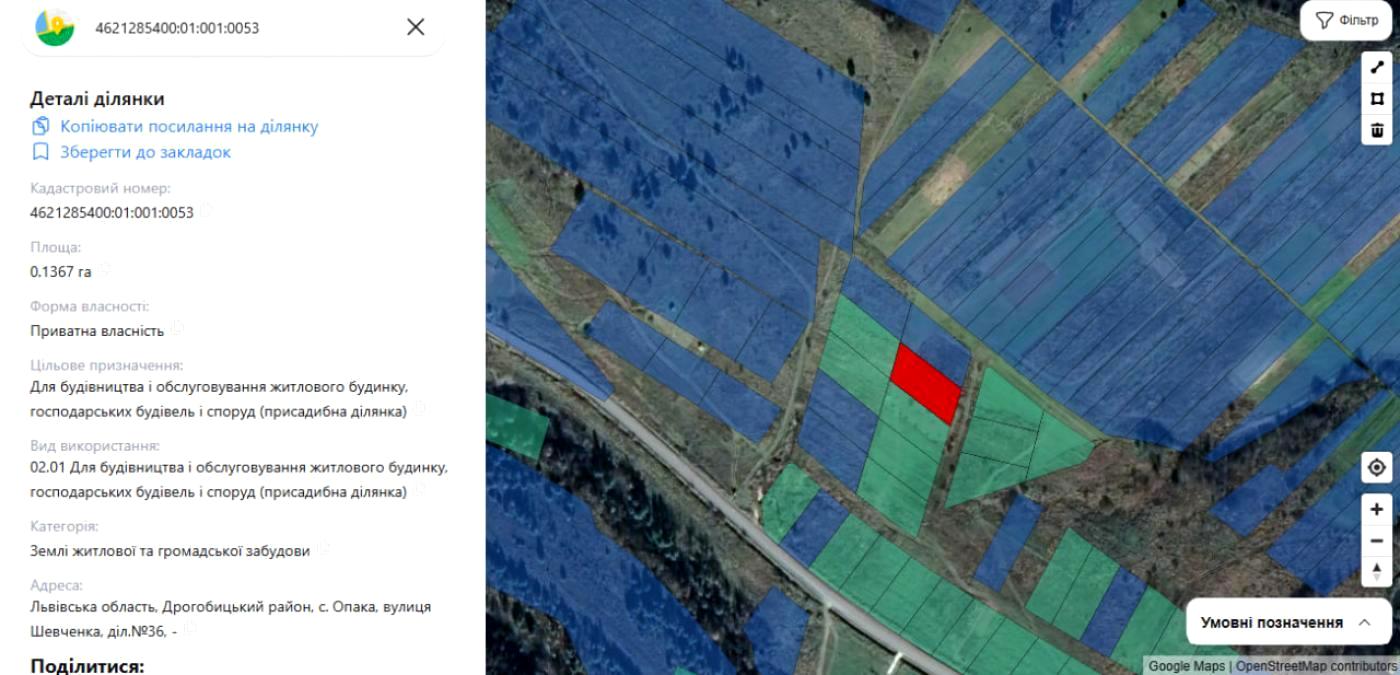This screenshot has height=675, width=1400.
Task: Clear the search with the X button
Action: tap(416, 27)
